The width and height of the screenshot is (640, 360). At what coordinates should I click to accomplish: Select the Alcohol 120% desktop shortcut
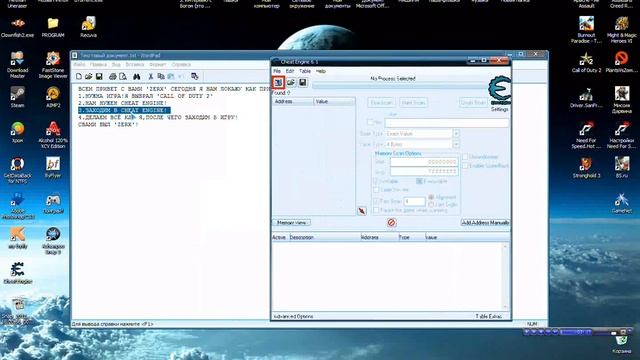(x=53, y=135)
